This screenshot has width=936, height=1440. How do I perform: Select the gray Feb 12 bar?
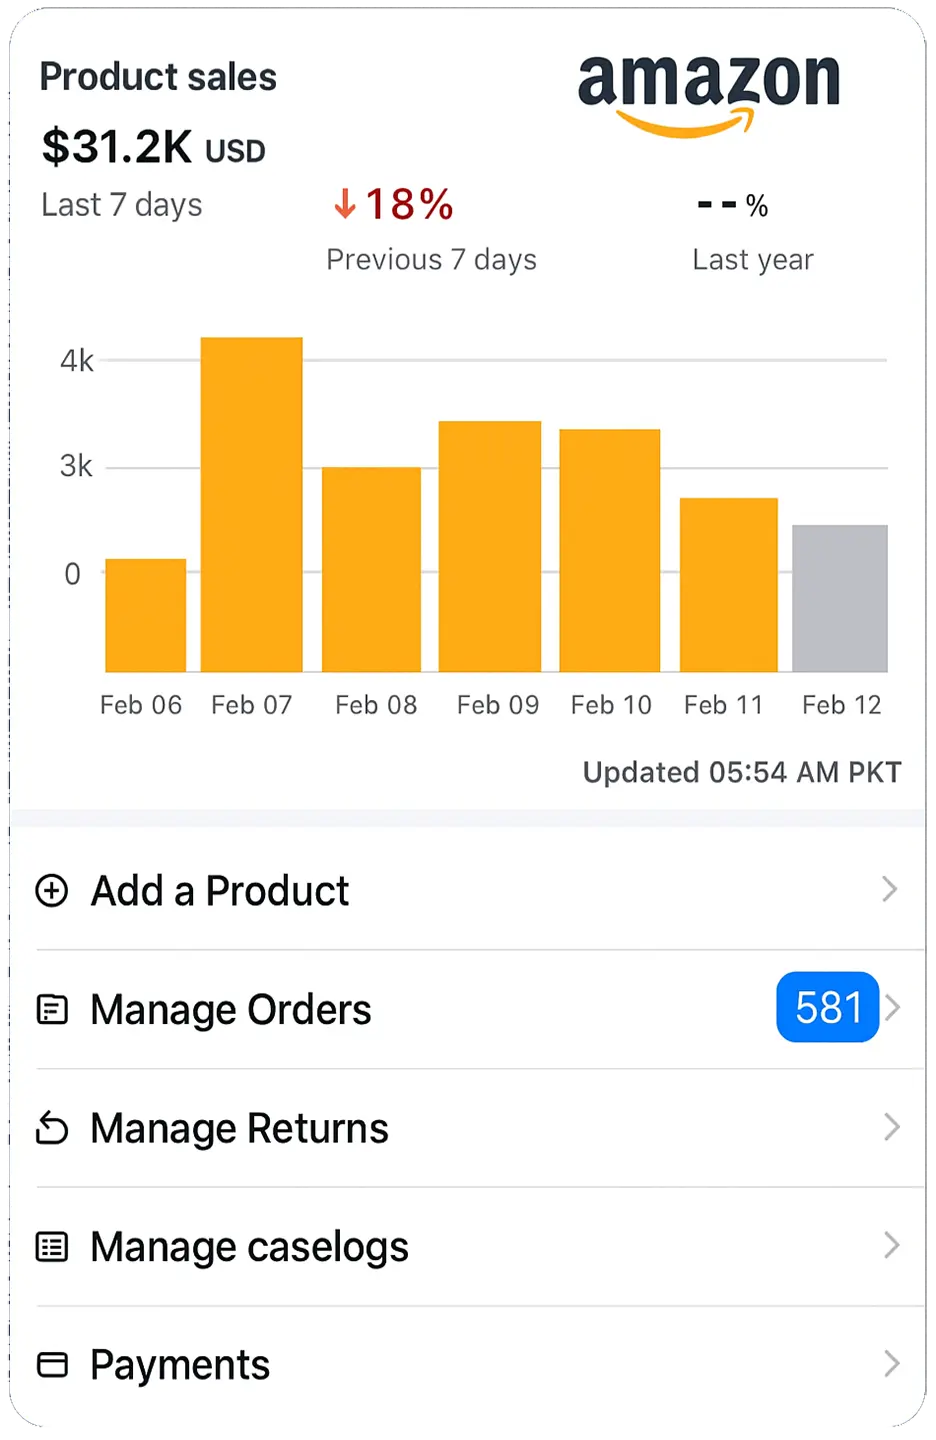(840, 598)
